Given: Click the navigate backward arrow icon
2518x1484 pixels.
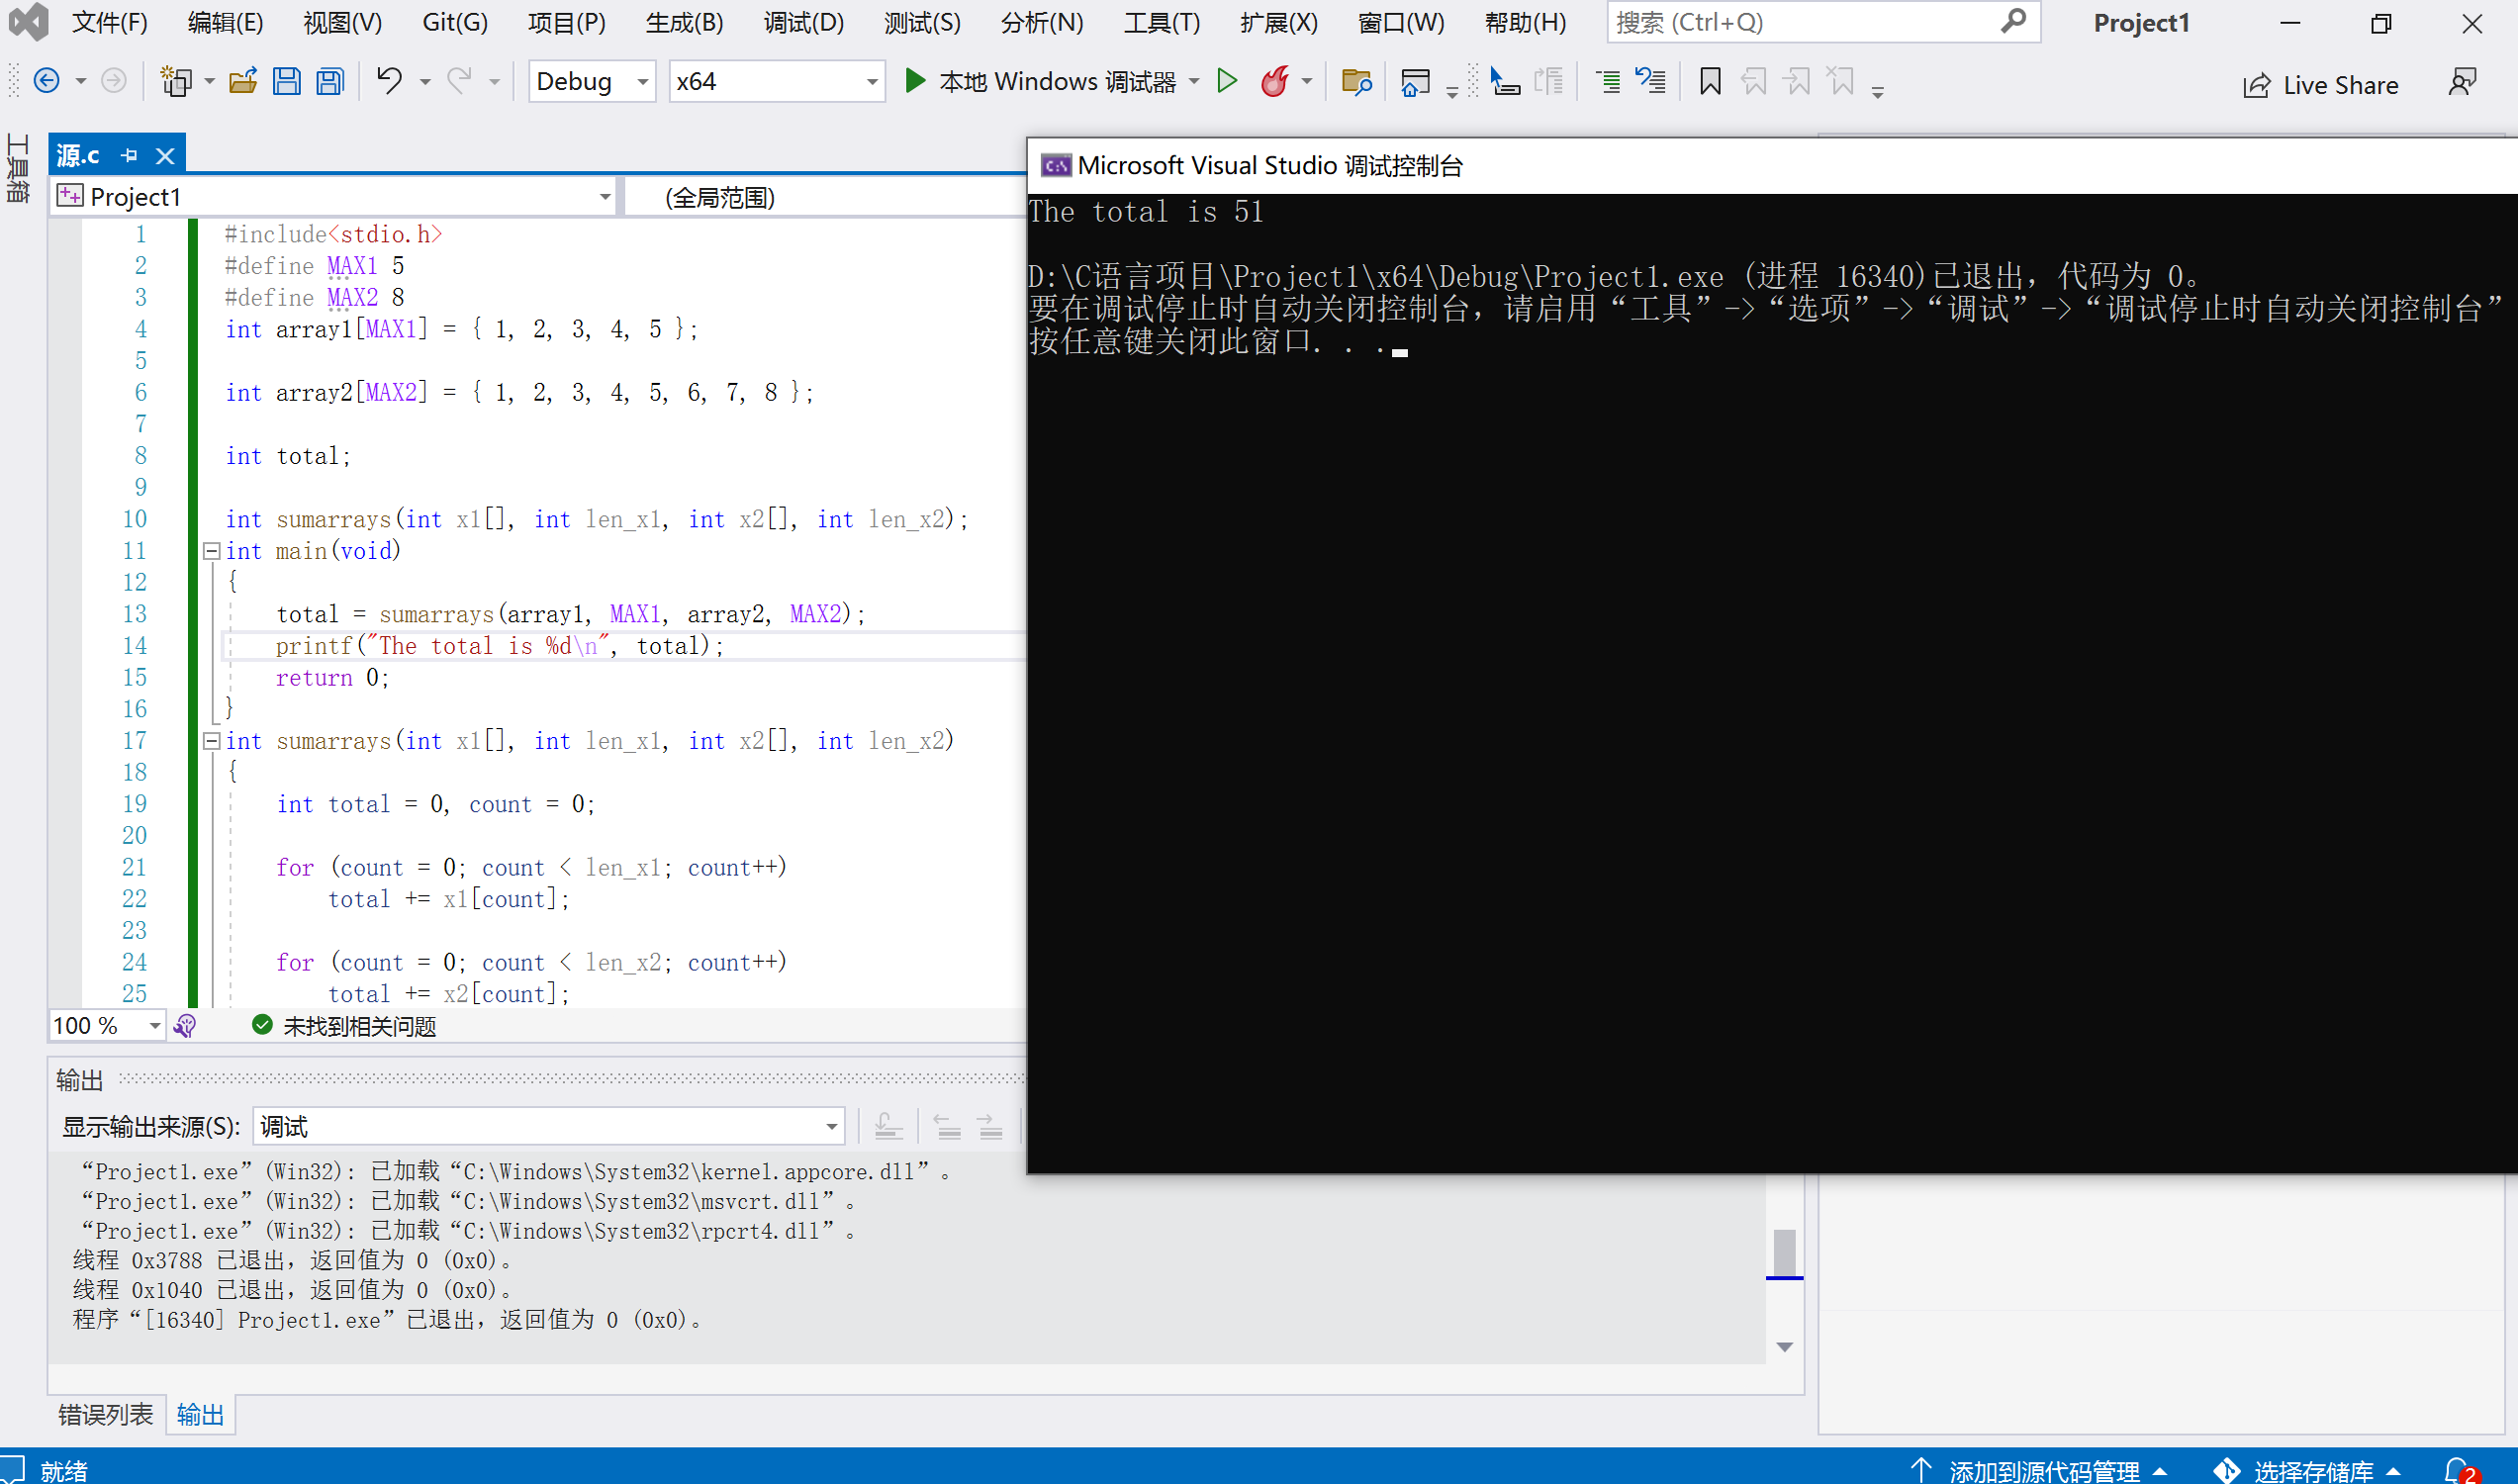Looking at the screenshot, I should tap(46, 81).
